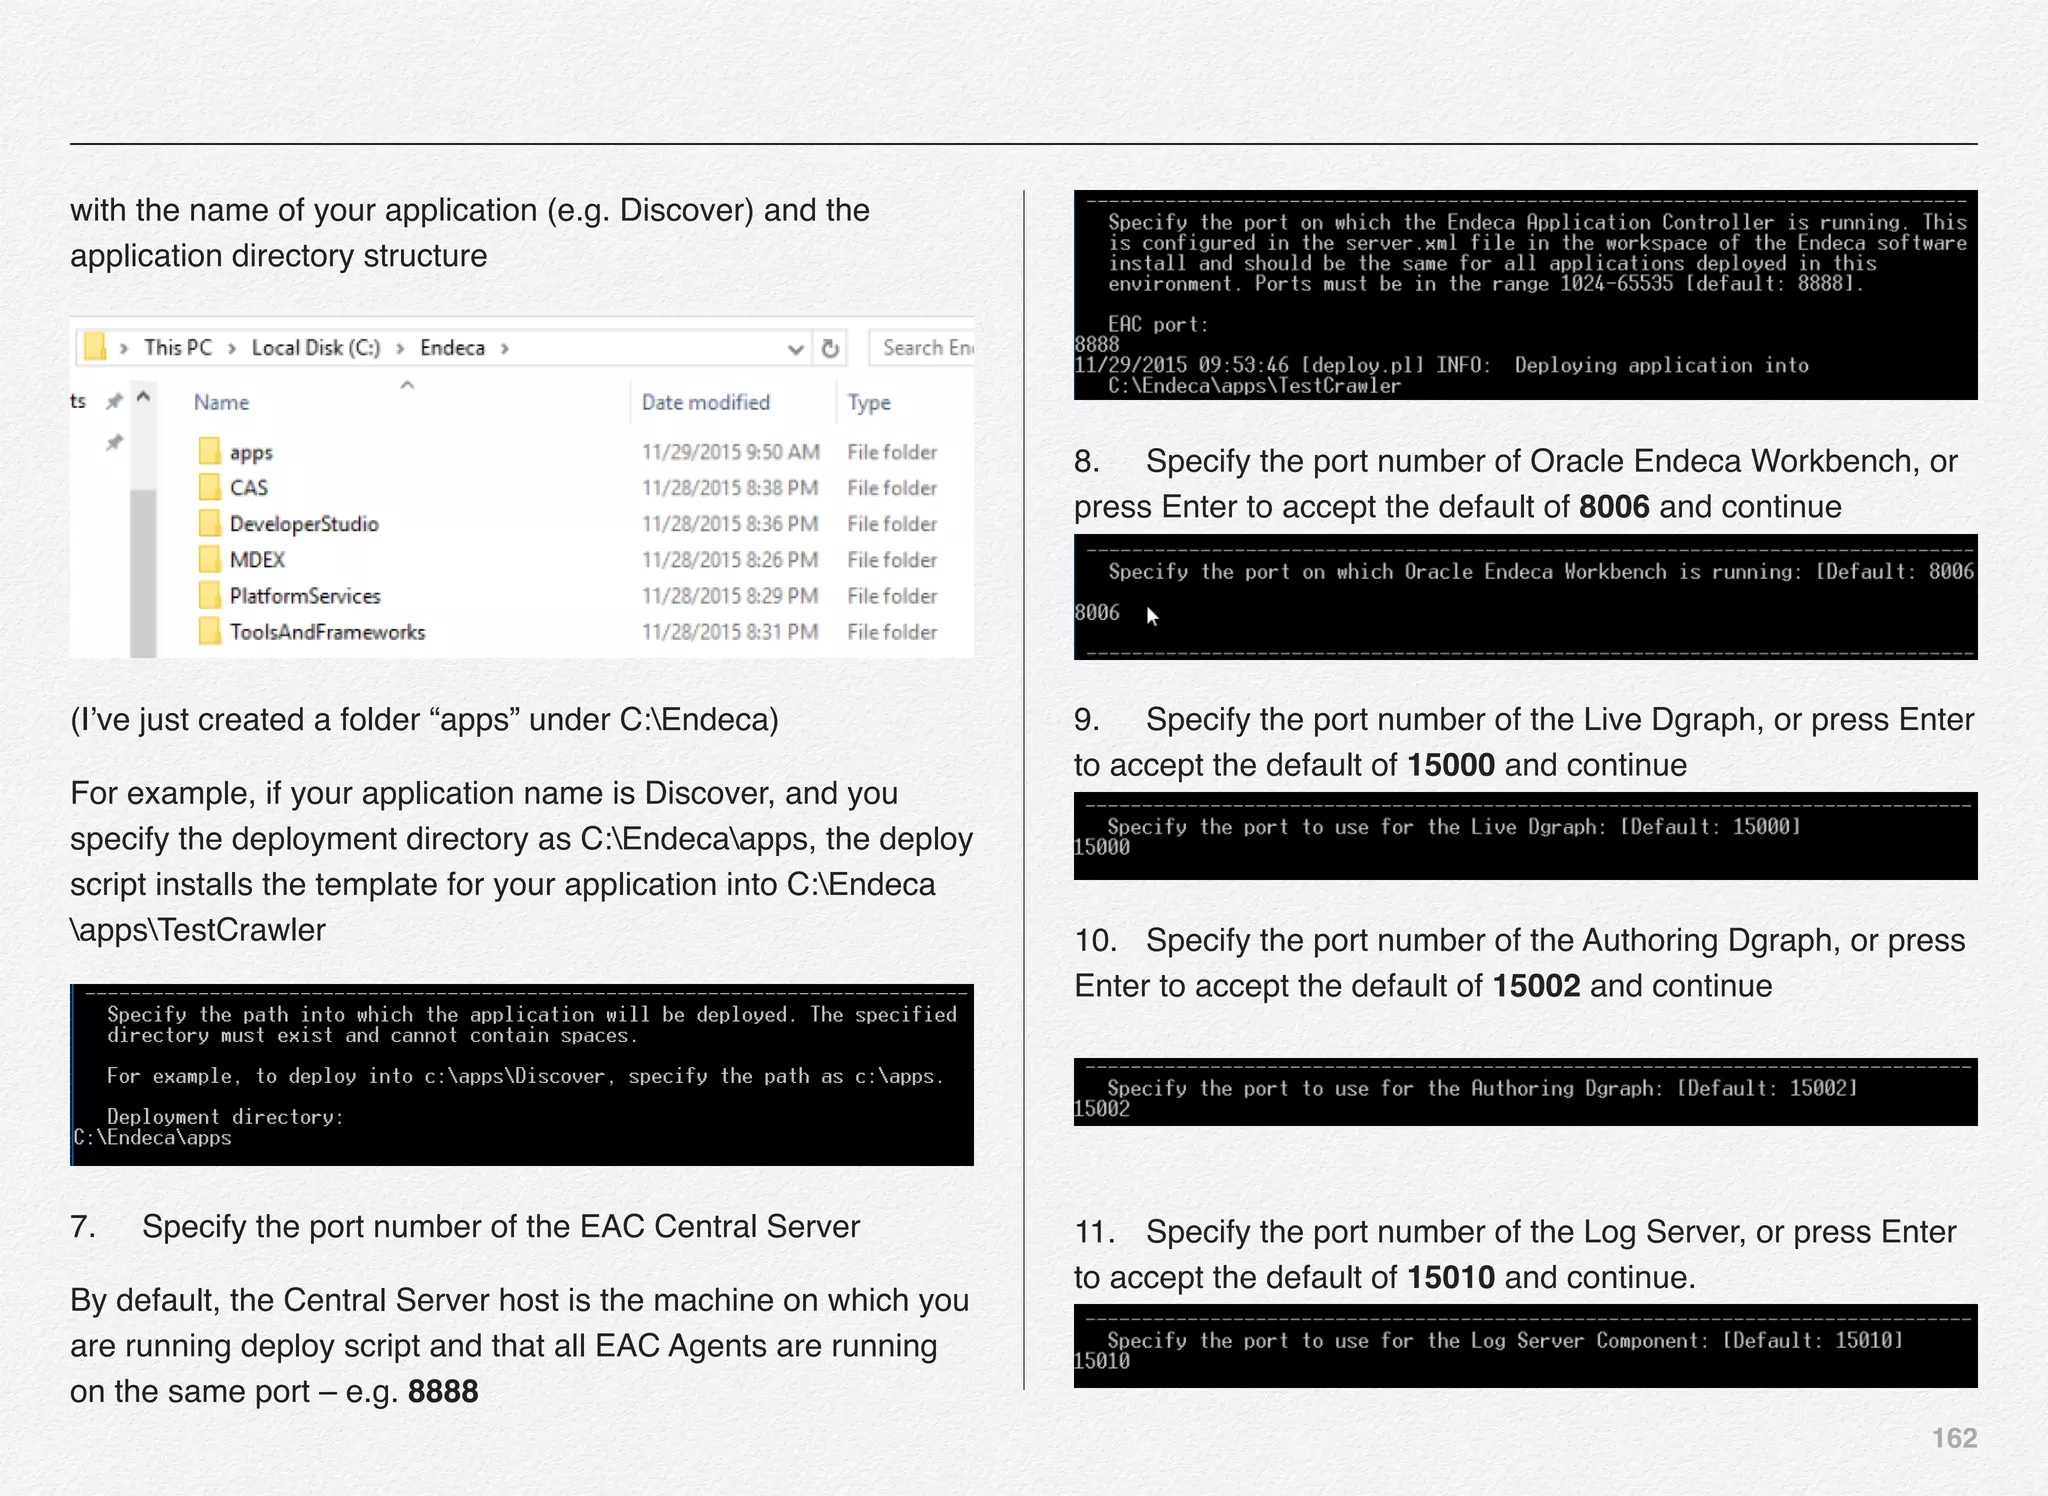The width and height of the screenshot is (2048, 1496).
Task: Click the date 11/28/2015 8:38 PM
Action: pyautogui.click(x=730, y=488)
